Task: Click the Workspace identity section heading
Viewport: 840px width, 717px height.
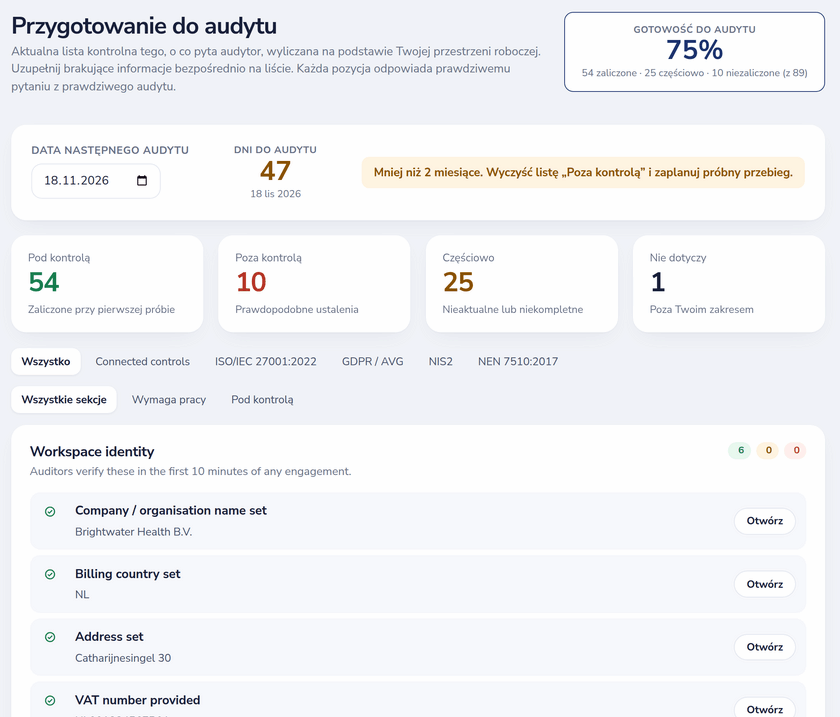Action: tap(92, 452)
